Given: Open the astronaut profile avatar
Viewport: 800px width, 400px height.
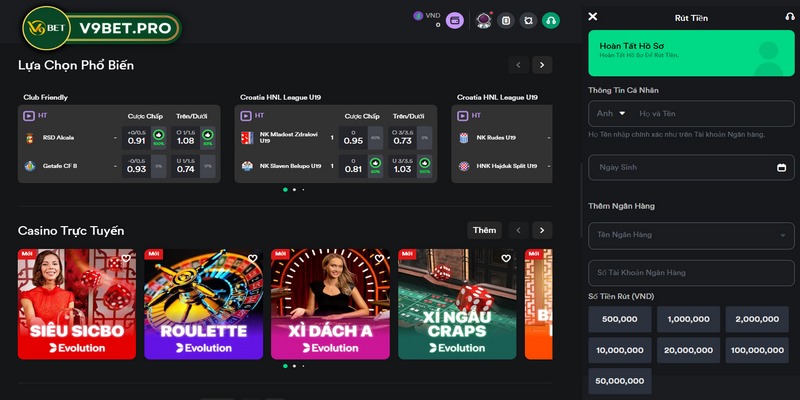Looking at the screenshot, I should 483,19.
